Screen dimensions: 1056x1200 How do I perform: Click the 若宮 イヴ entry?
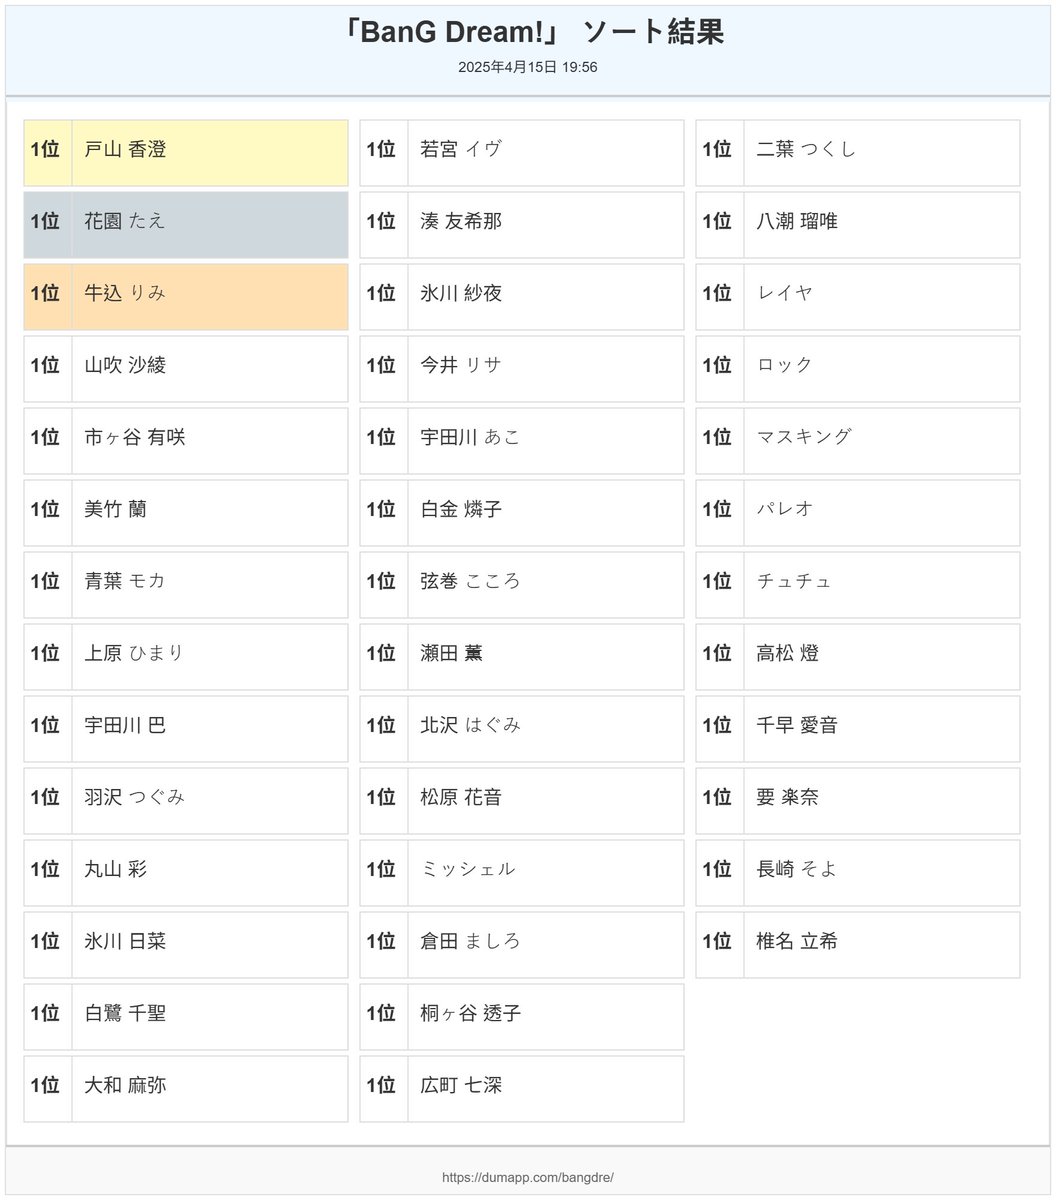[522, 153]
